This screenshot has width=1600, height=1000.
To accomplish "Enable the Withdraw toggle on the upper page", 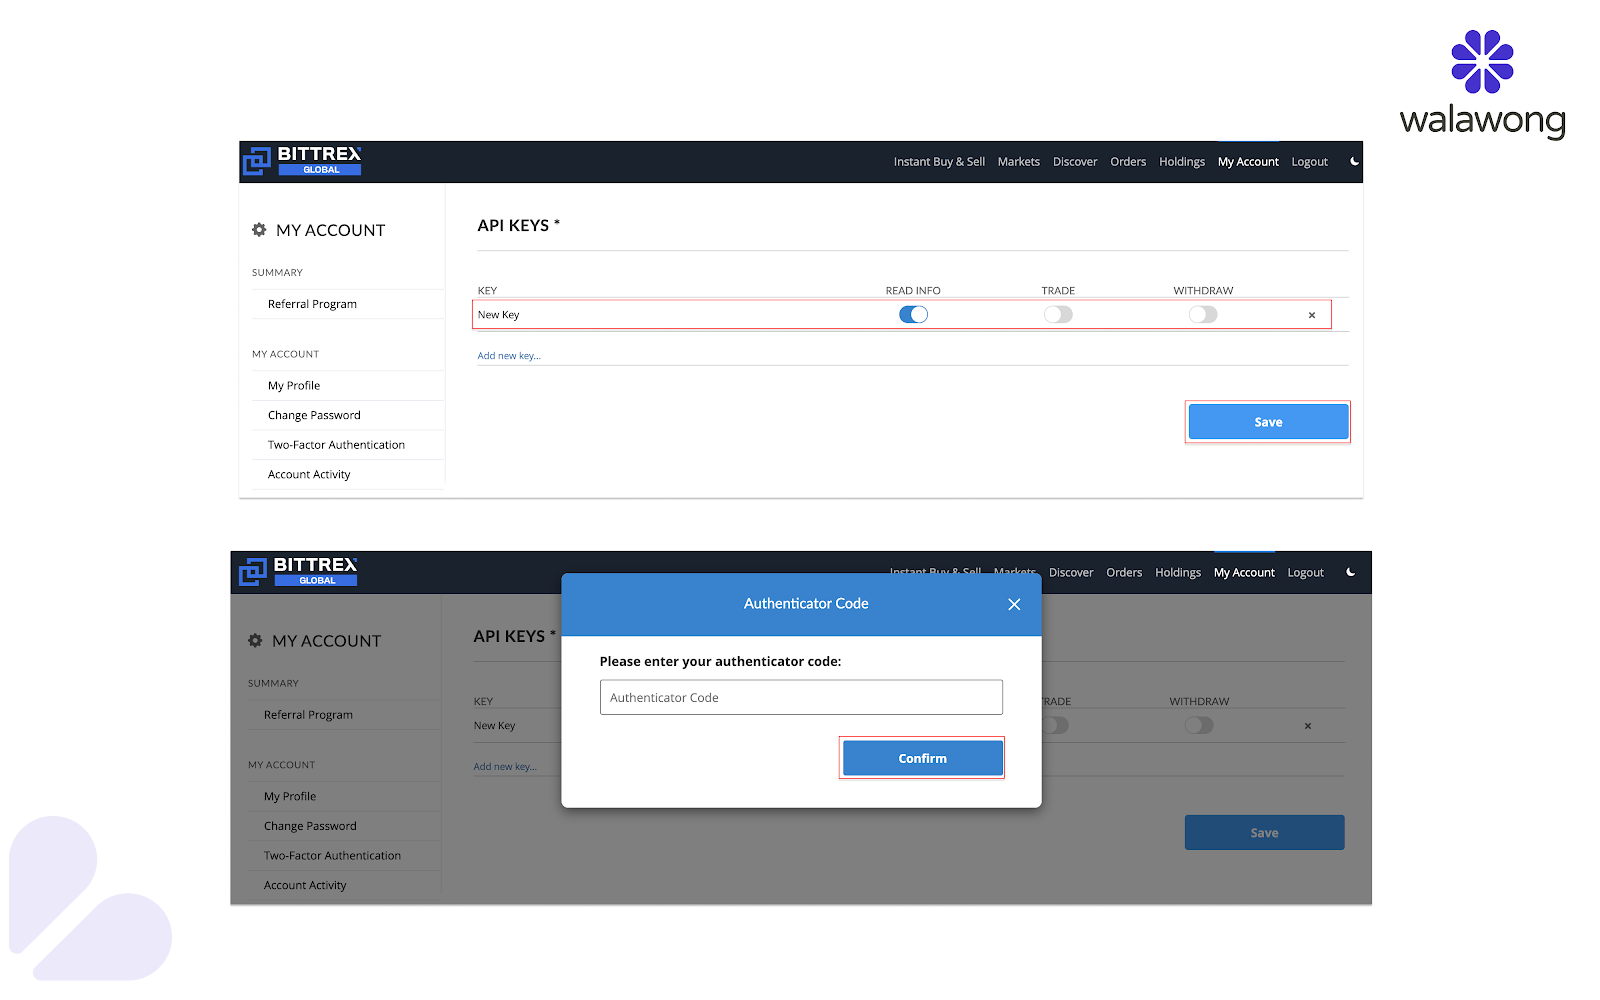I will pos(1203,314).
